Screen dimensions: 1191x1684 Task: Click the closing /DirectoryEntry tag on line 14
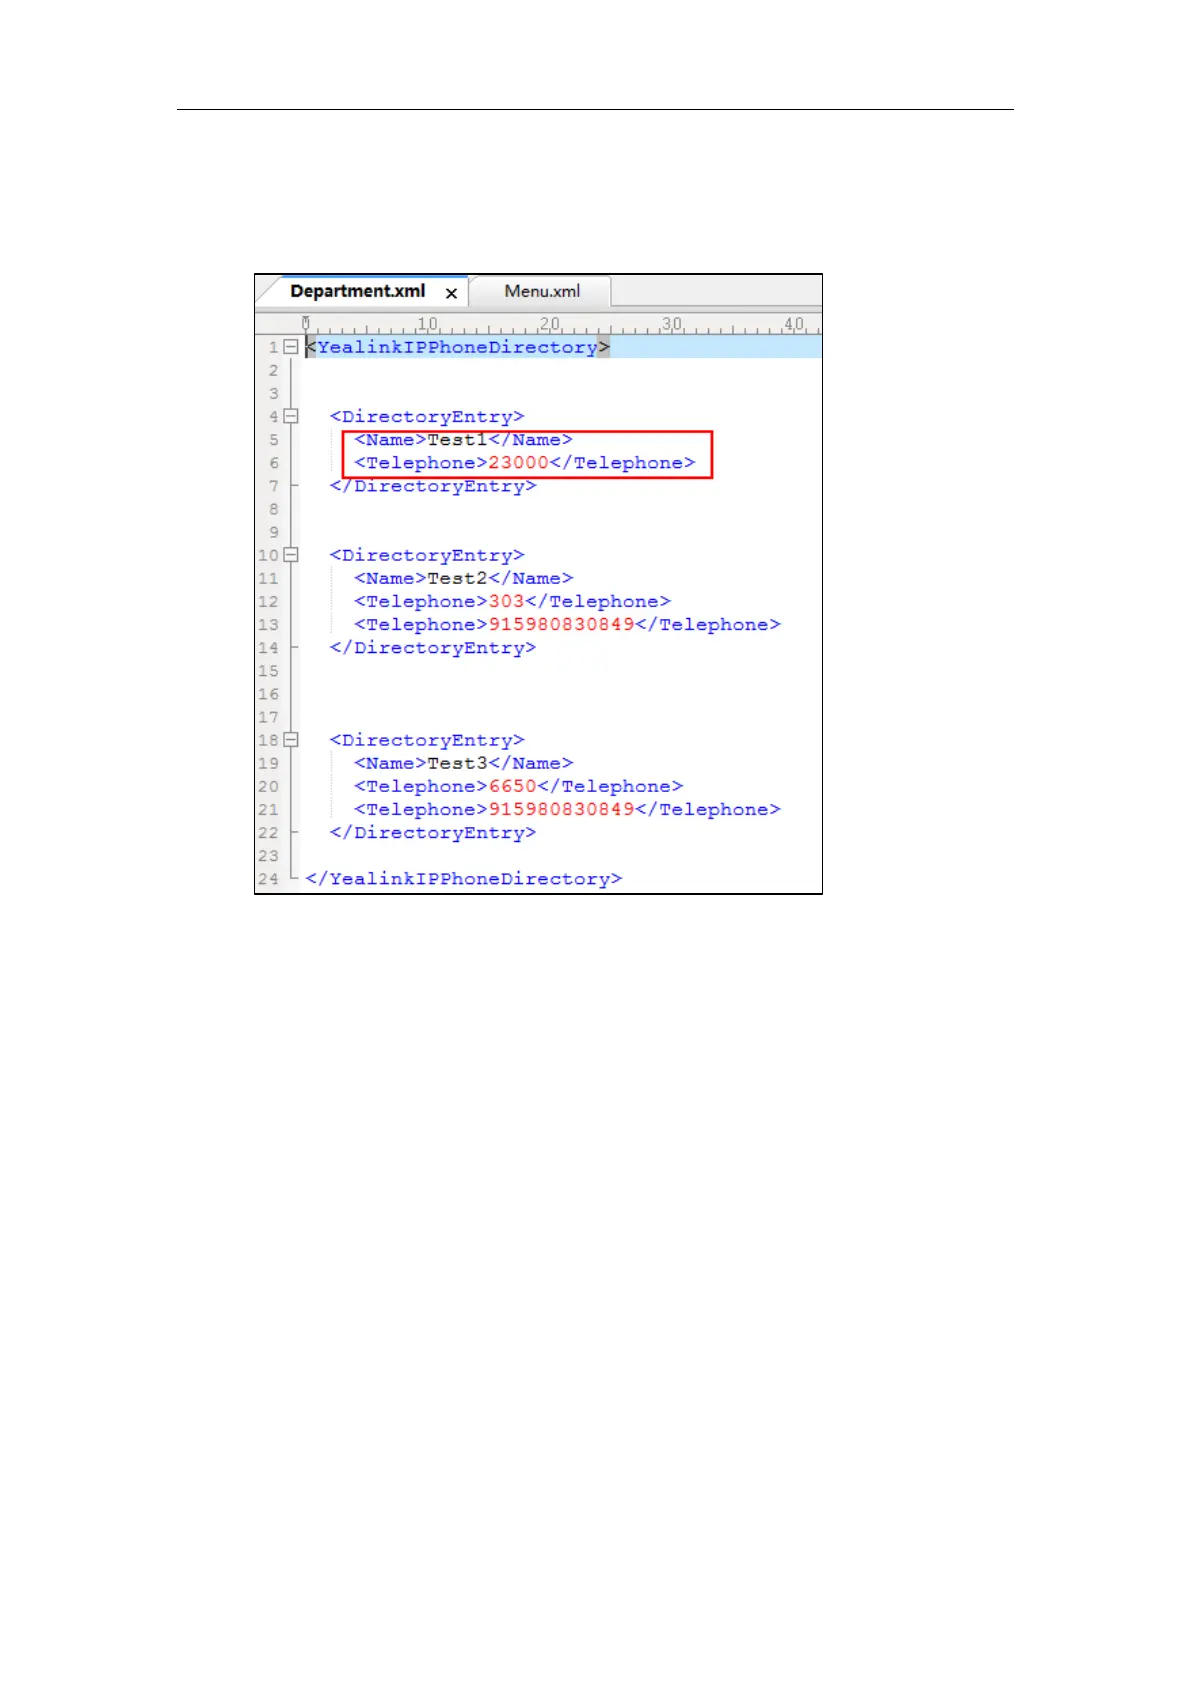pyautogui.click(x=433, y=648)
